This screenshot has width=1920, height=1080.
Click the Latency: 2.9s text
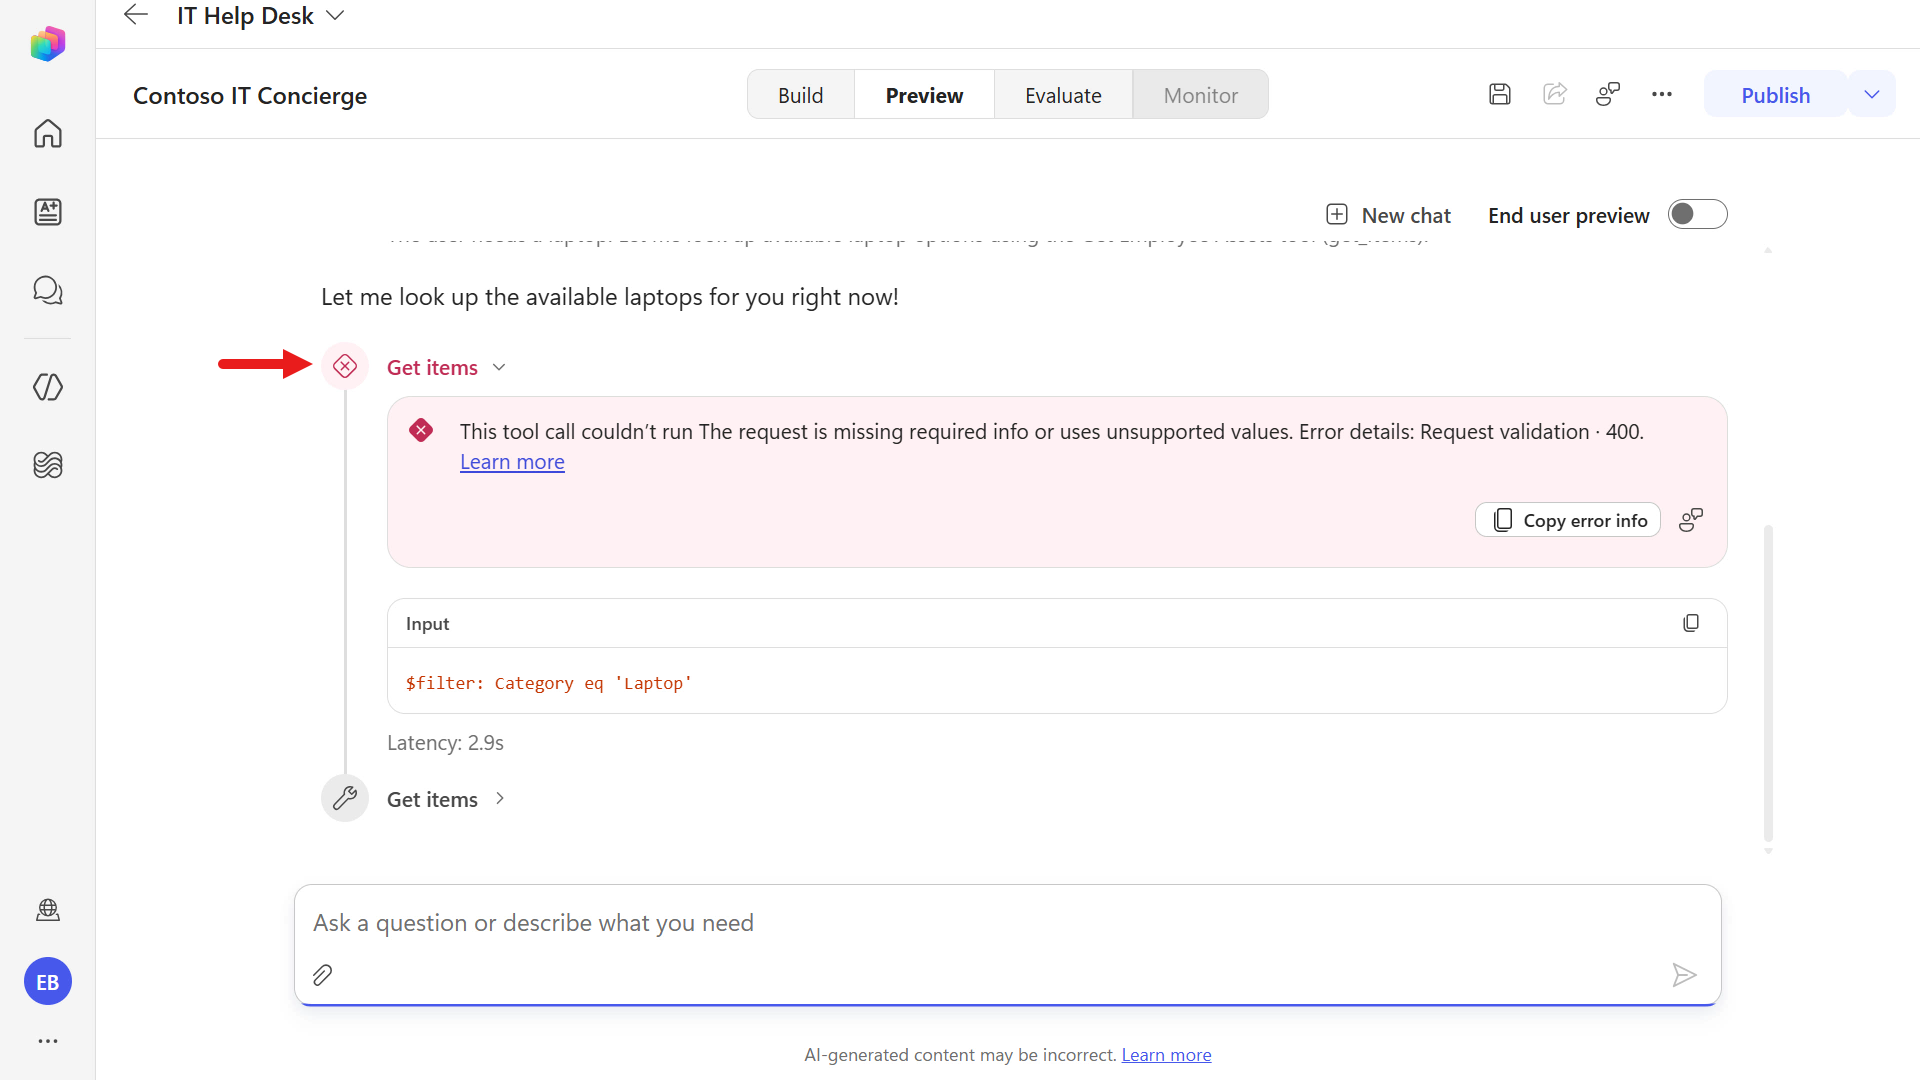coord(445,743)
